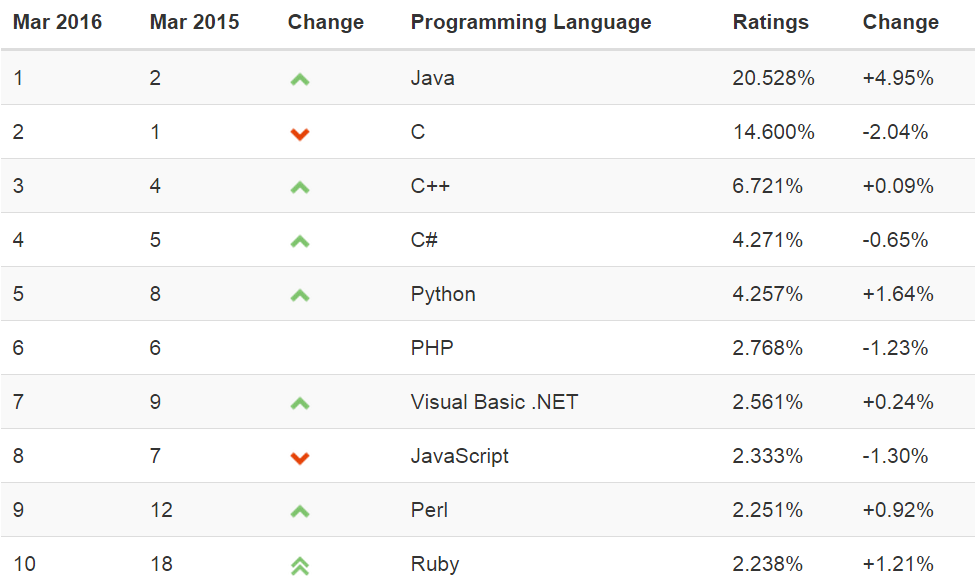This screenshot has width=979, height=588.
Task: Click the 2.238% rating value
Action: [x=767, y=564]
